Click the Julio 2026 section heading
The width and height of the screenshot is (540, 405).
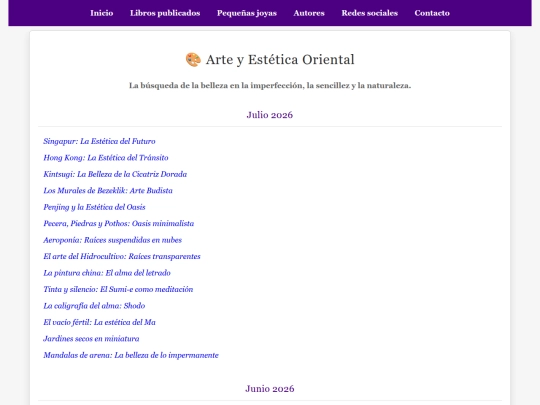pos(270,115)
